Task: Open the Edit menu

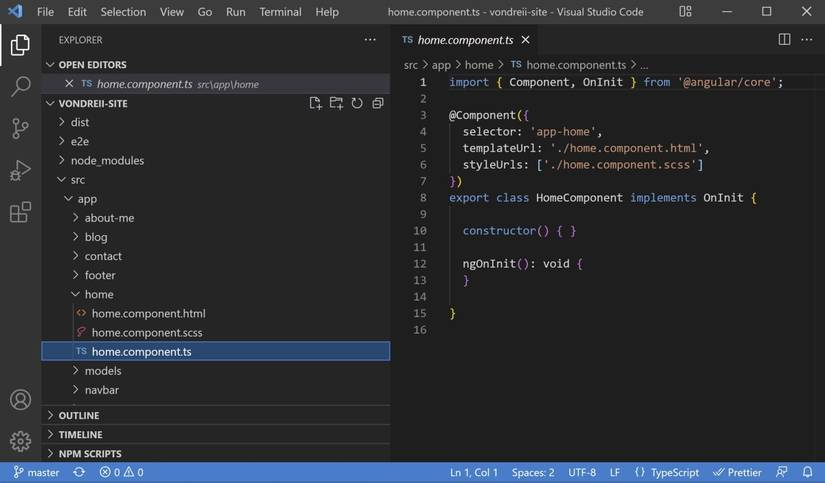Action: click(77, 12)
